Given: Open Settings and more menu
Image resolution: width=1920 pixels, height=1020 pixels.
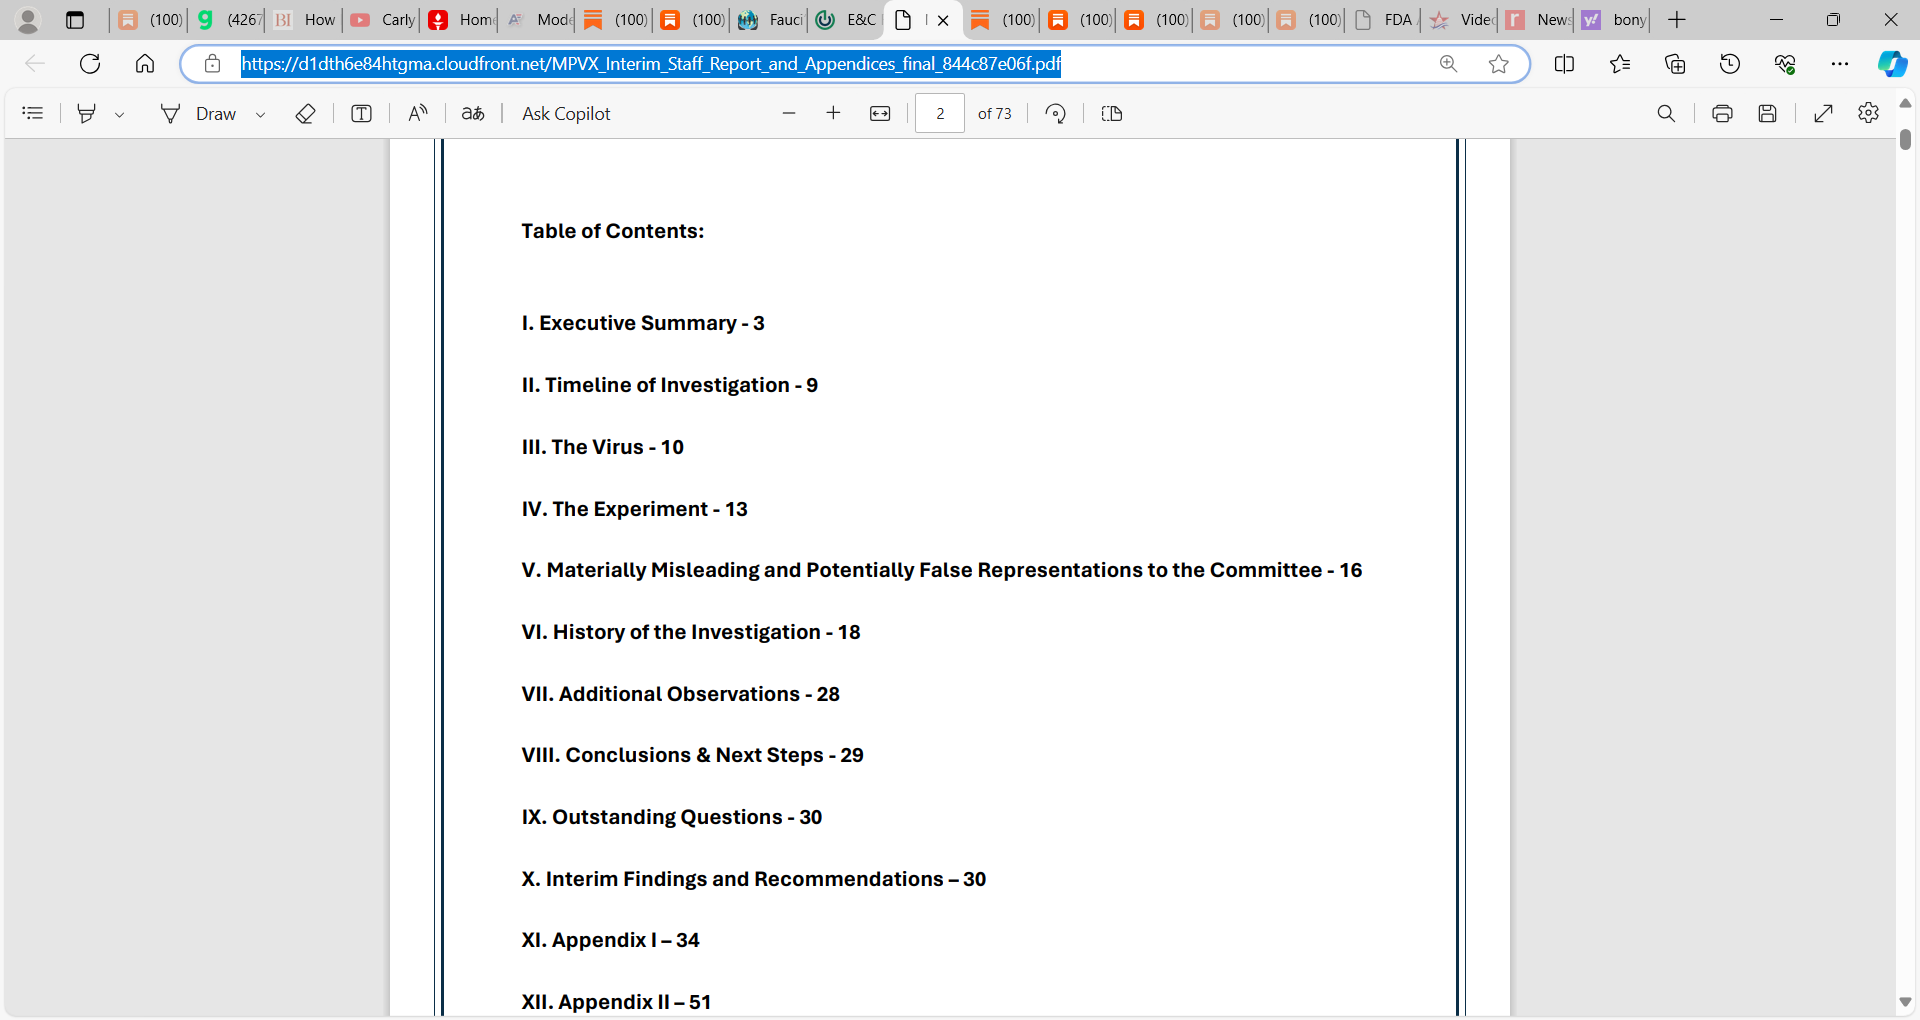Looking at the screenshot, I should 1840,64.
